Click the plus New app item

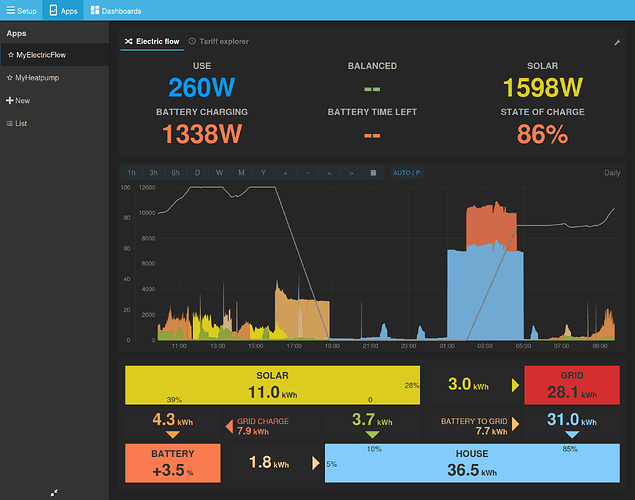pos(18,100)
